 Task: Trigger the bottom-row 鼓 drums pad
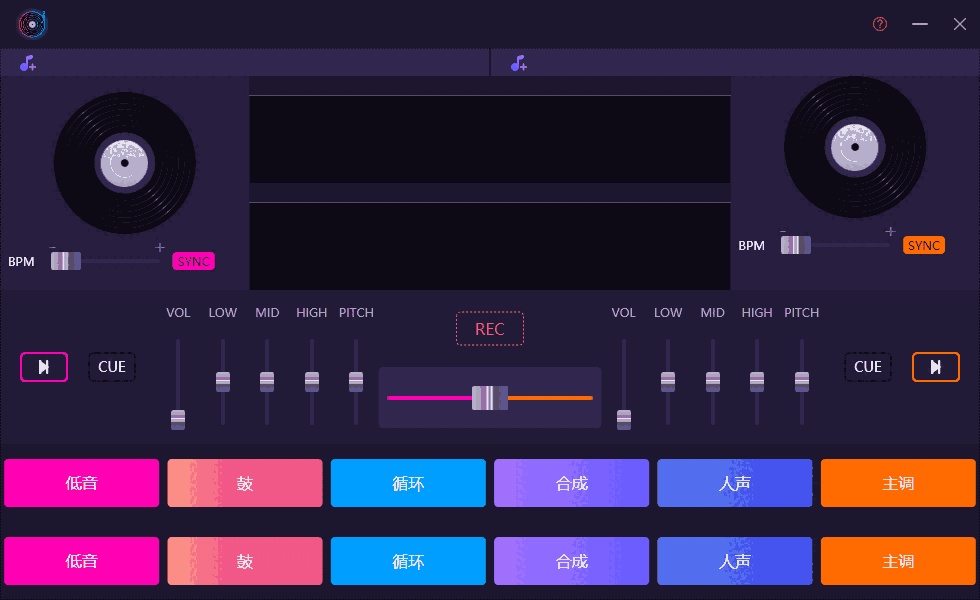tap(244, 561)
